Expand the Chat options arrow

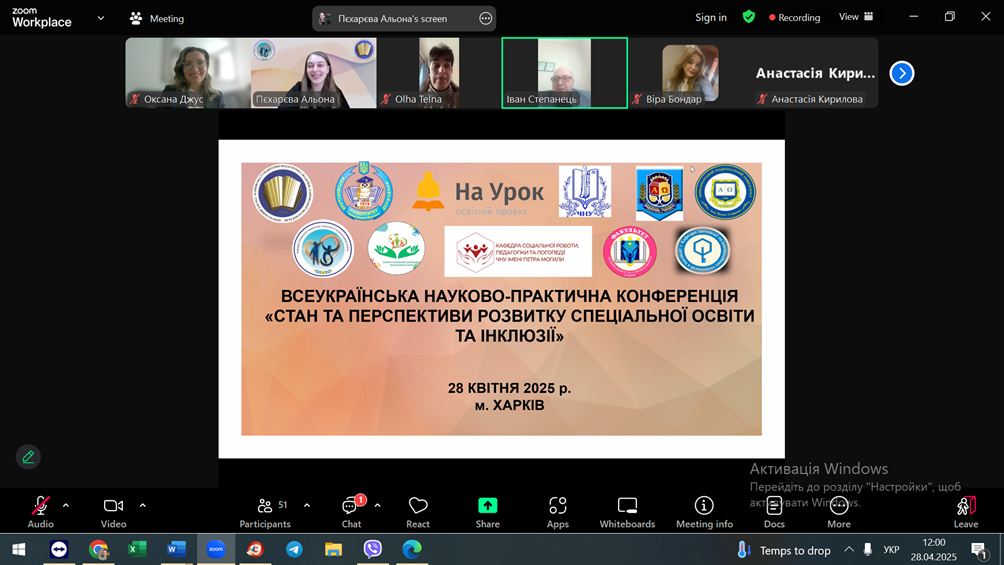coord(377,505)
